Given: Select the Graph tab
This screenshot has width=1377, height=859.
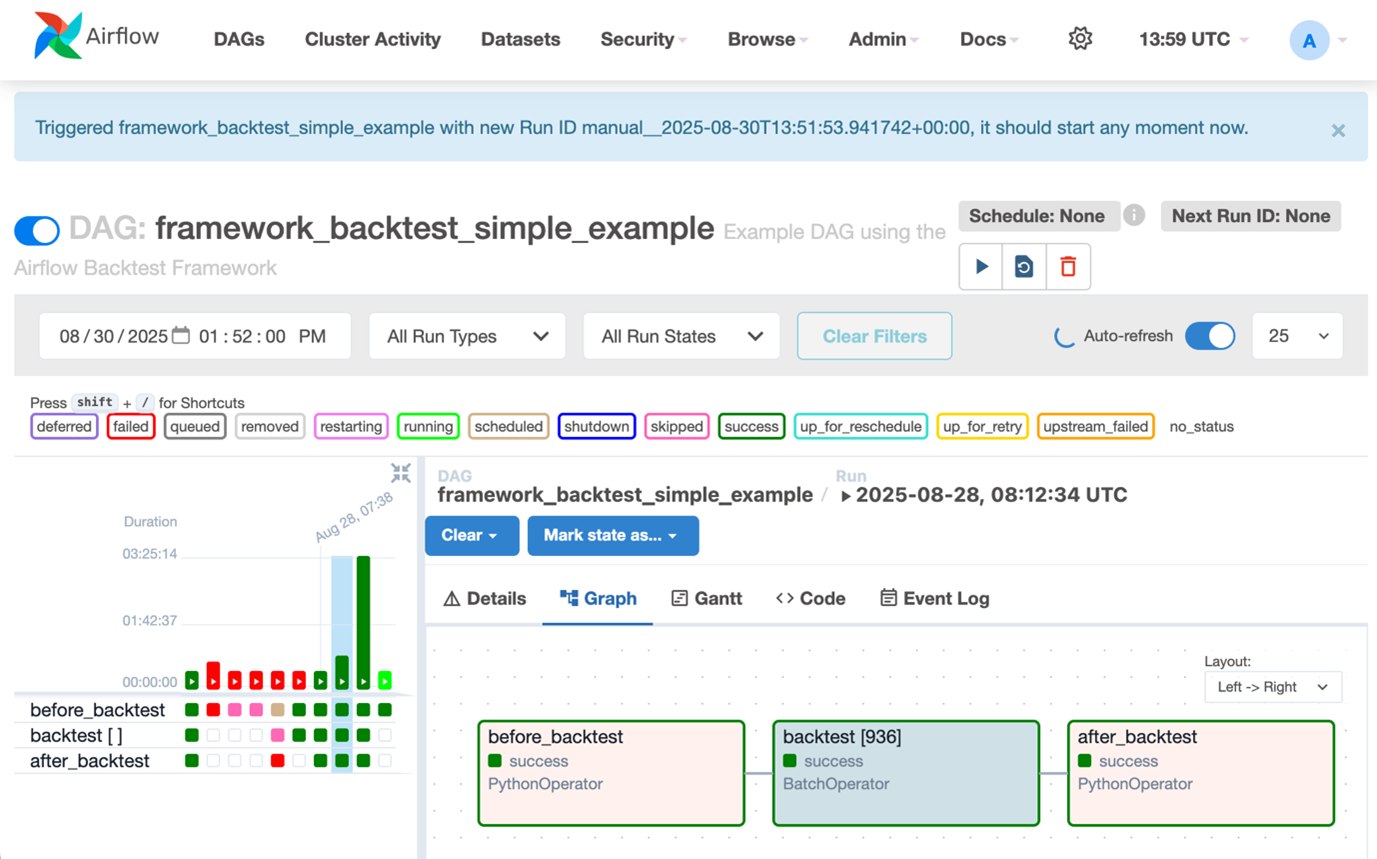Looking at the screenshot, I should tap(598, 598).
